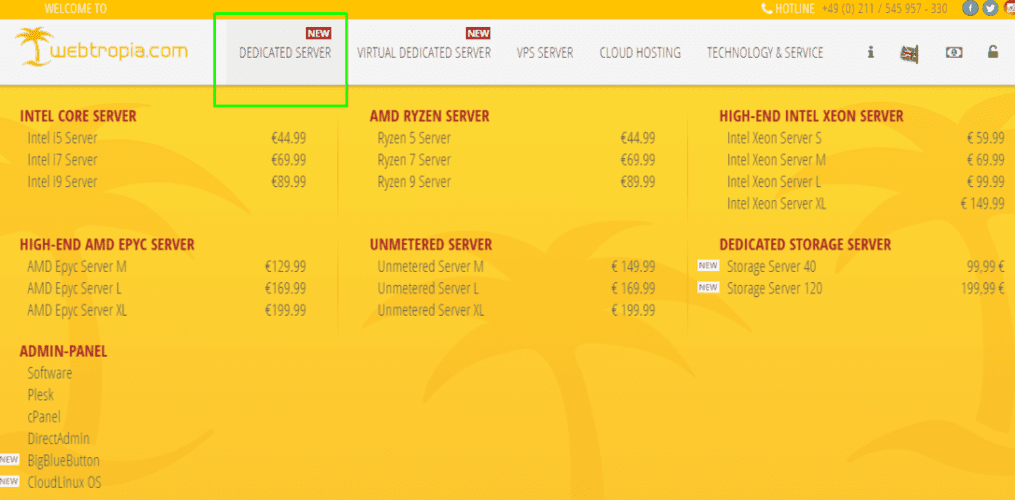Select the Intel i7 Server link
The image size is (1015, 500).
coord(62,160)
